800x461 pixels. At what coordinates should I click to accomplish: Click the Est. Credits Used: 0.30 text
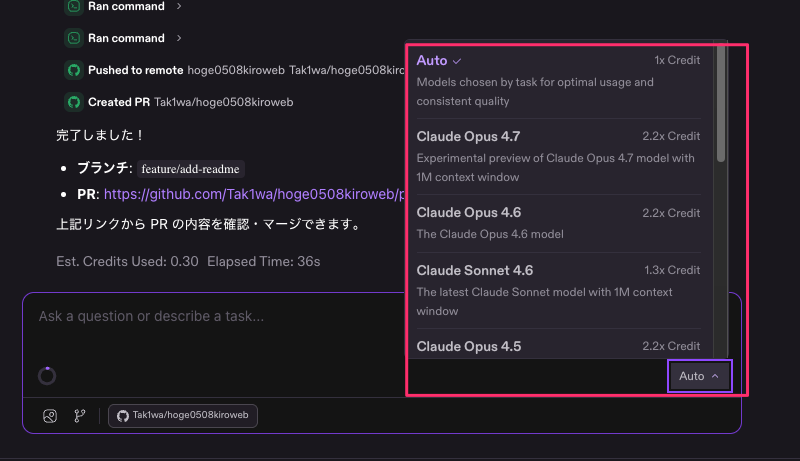[127, 262]
